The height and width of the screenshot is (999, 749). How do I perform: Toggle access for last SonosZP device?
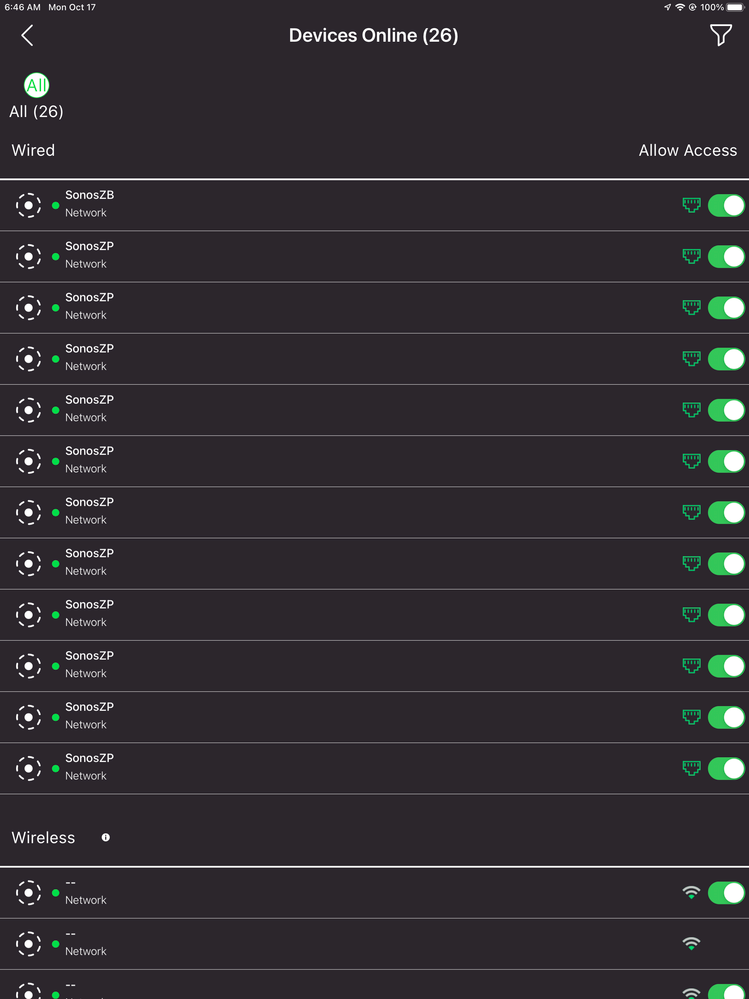pyautogui.click(x=726, y=768)
